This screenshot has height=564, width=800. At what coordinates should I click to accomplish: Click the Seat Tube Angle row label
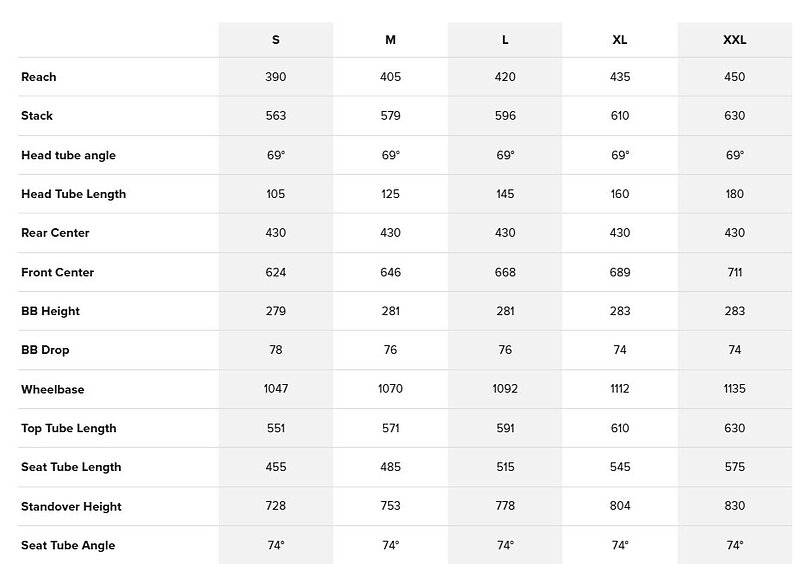tap(68, 545)
